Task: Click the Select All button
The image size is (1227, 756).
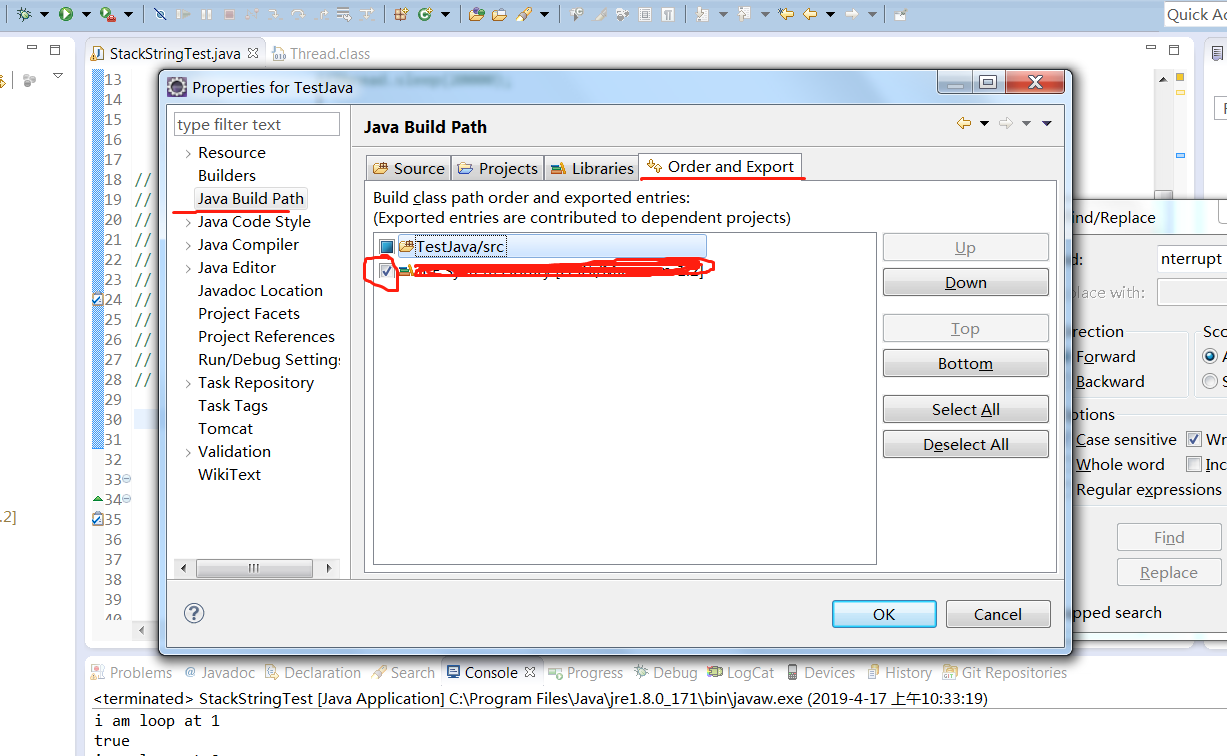Action: point(966,410)
